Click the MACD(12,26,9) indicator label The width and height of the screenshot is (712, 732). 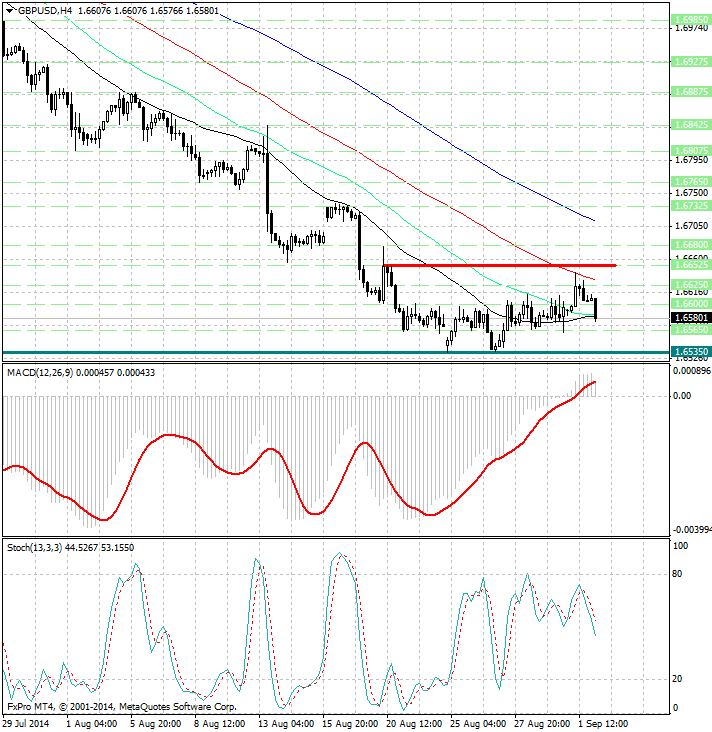pos(47,373)
